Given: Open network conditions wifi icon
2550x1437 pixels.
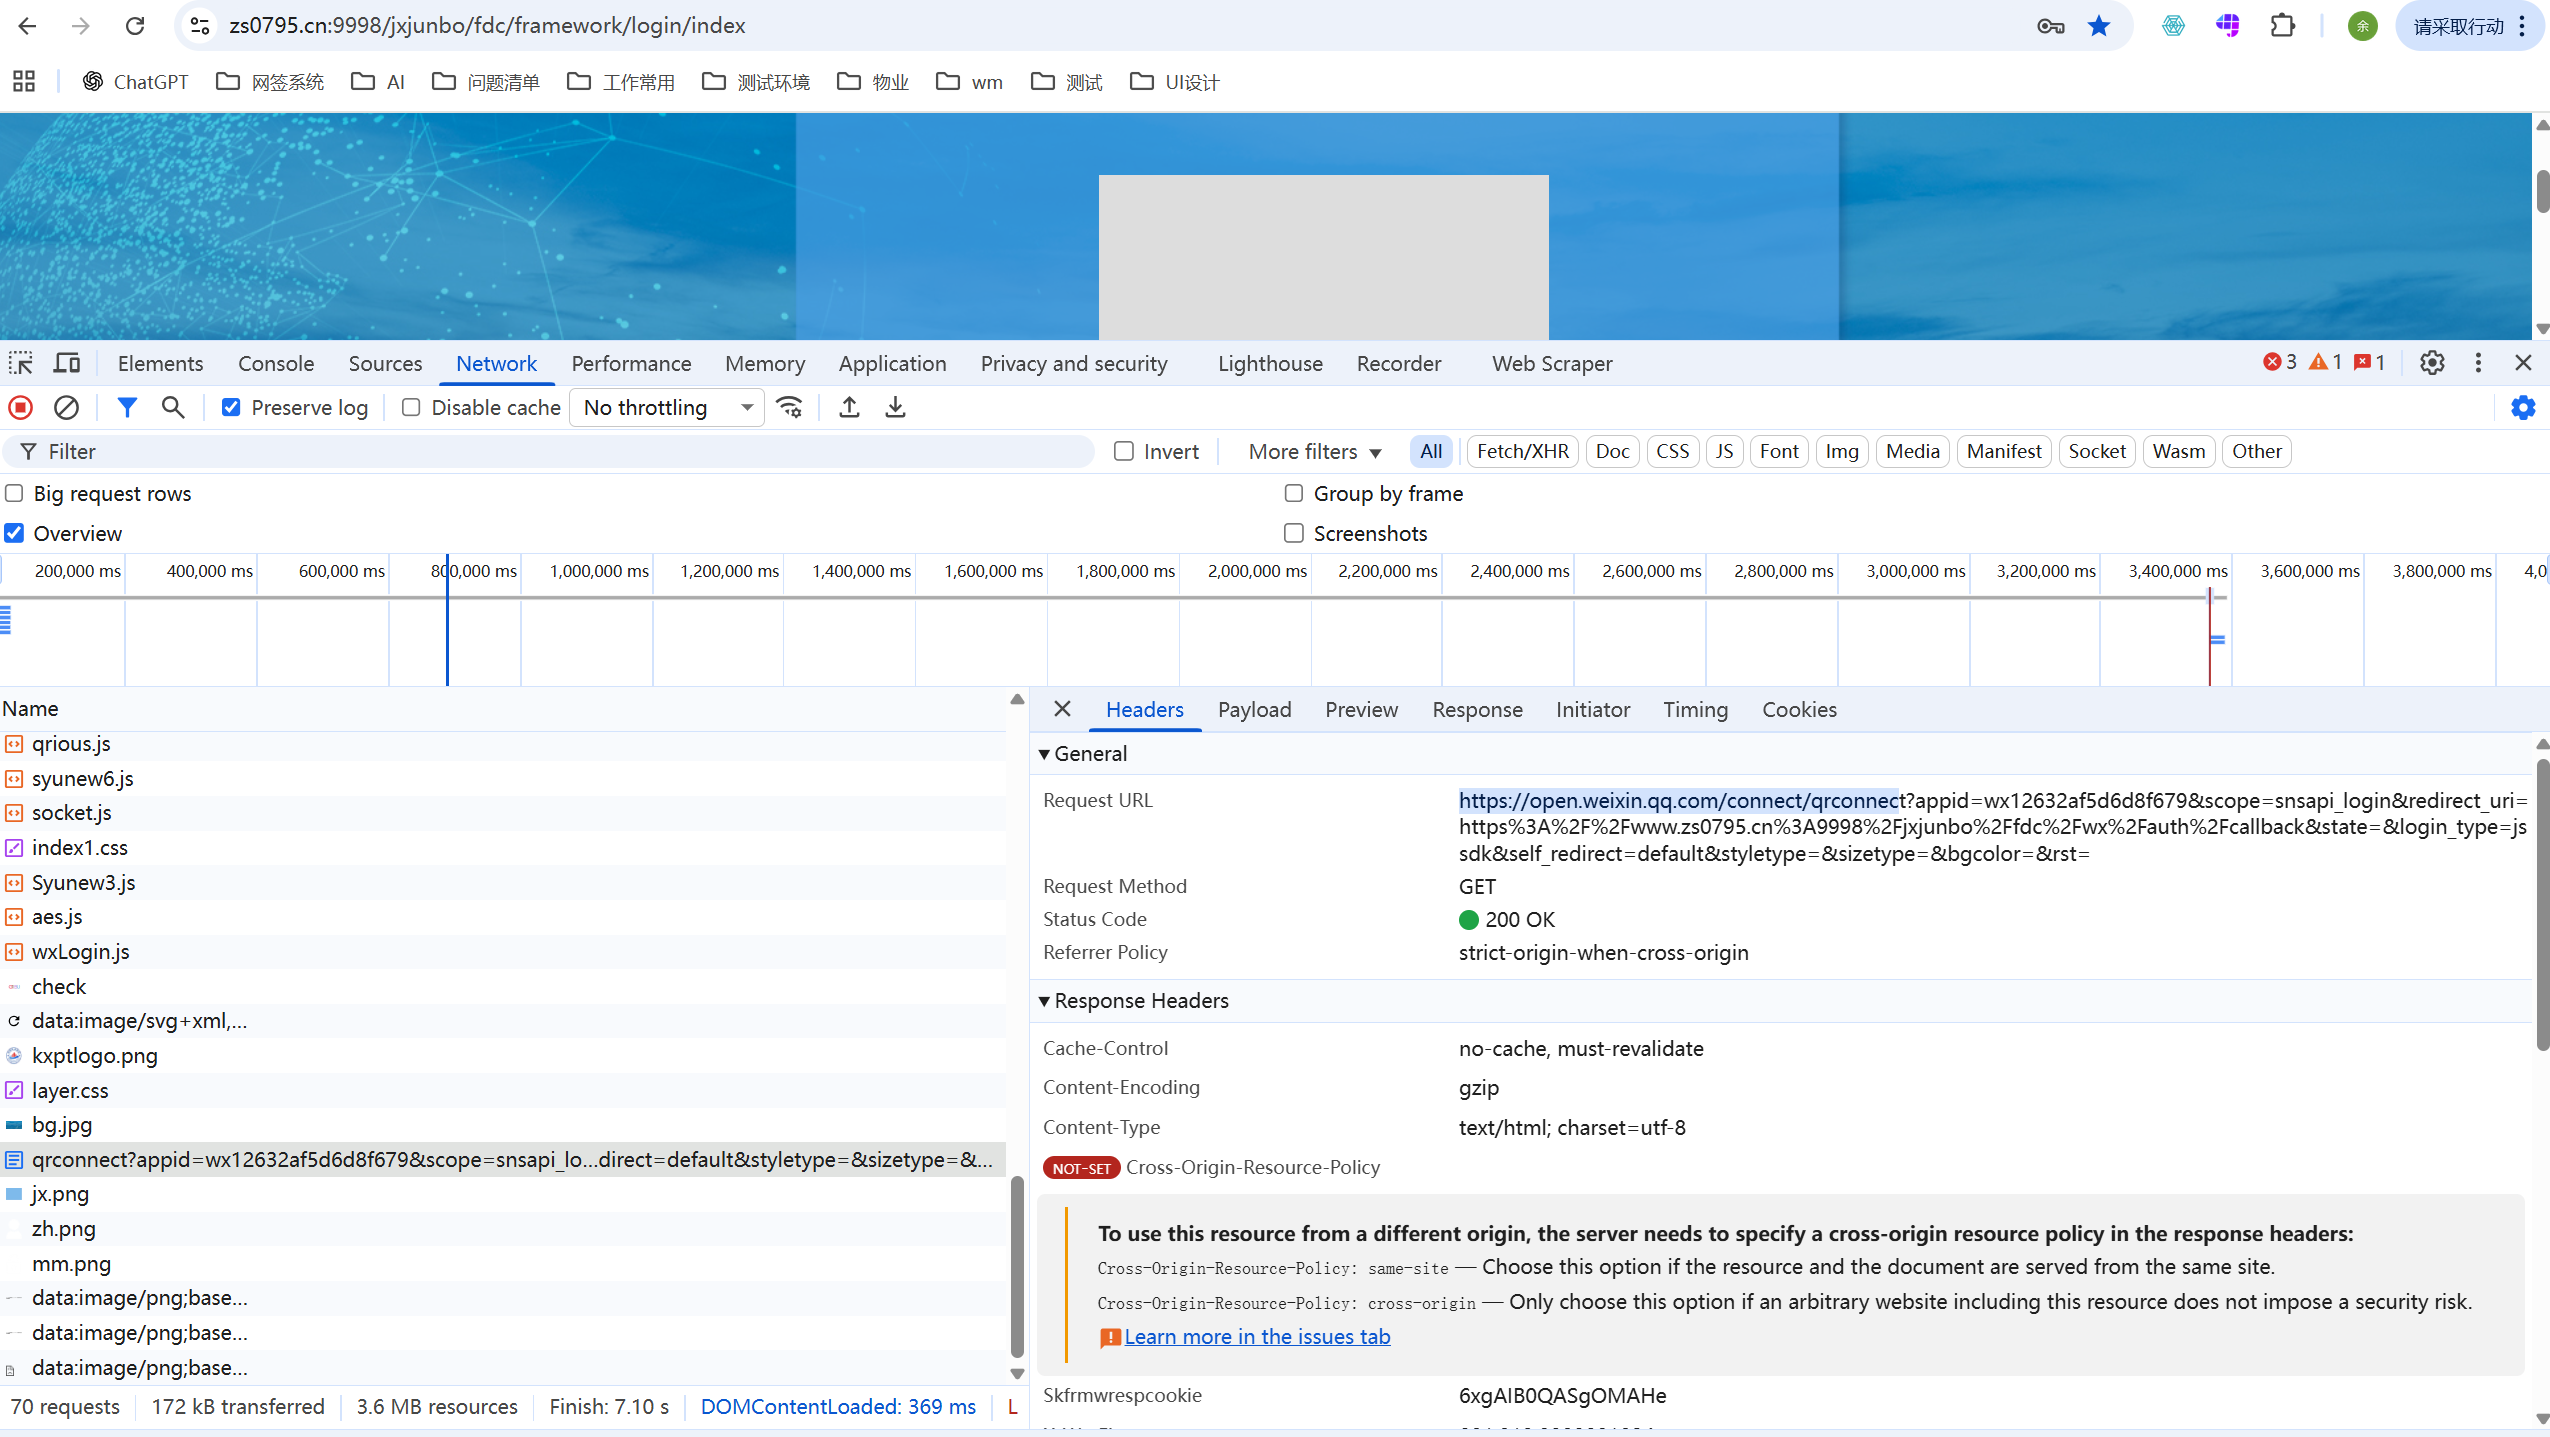Looking at the screenshot, I should click(790, 408).
